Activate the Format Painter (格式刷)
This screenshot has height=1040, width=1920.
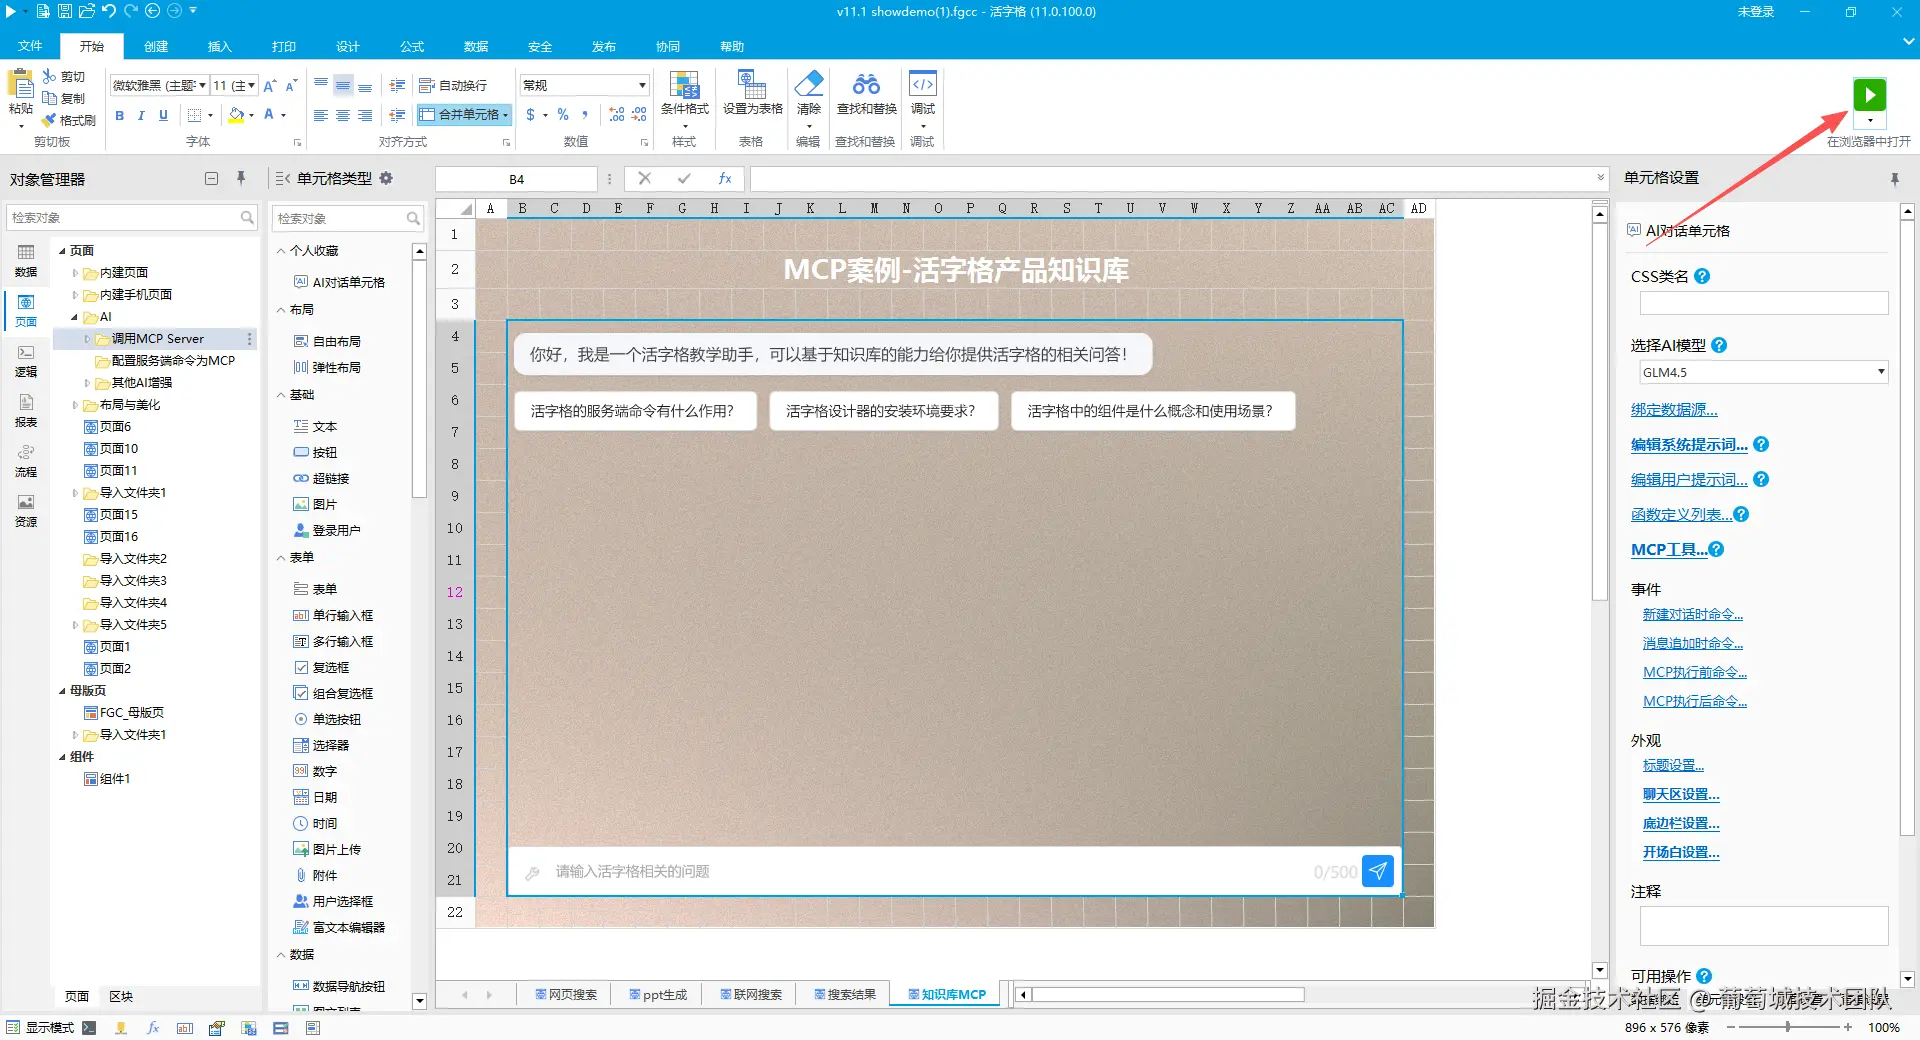(69, 120)
